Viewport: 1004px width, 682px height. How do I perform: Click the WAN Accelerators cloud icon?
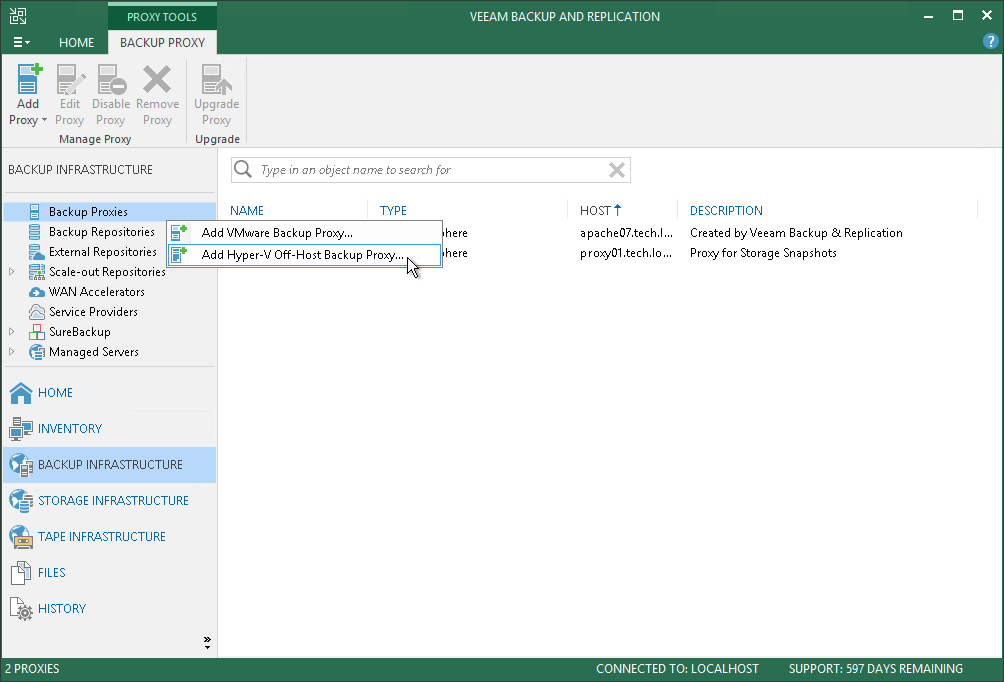tap(36, 292)
